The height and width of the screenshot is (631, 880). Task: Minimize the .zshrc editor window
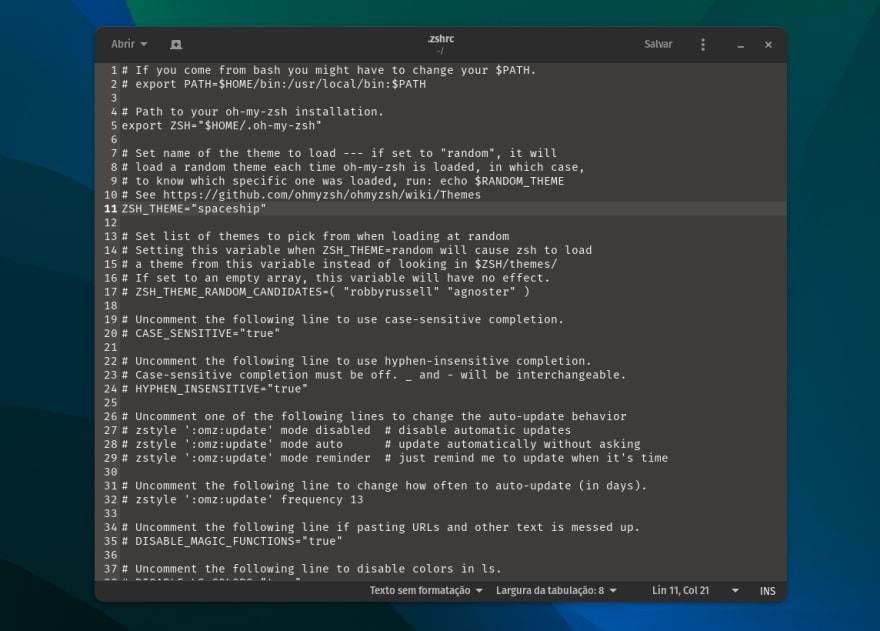pos(740,45)
